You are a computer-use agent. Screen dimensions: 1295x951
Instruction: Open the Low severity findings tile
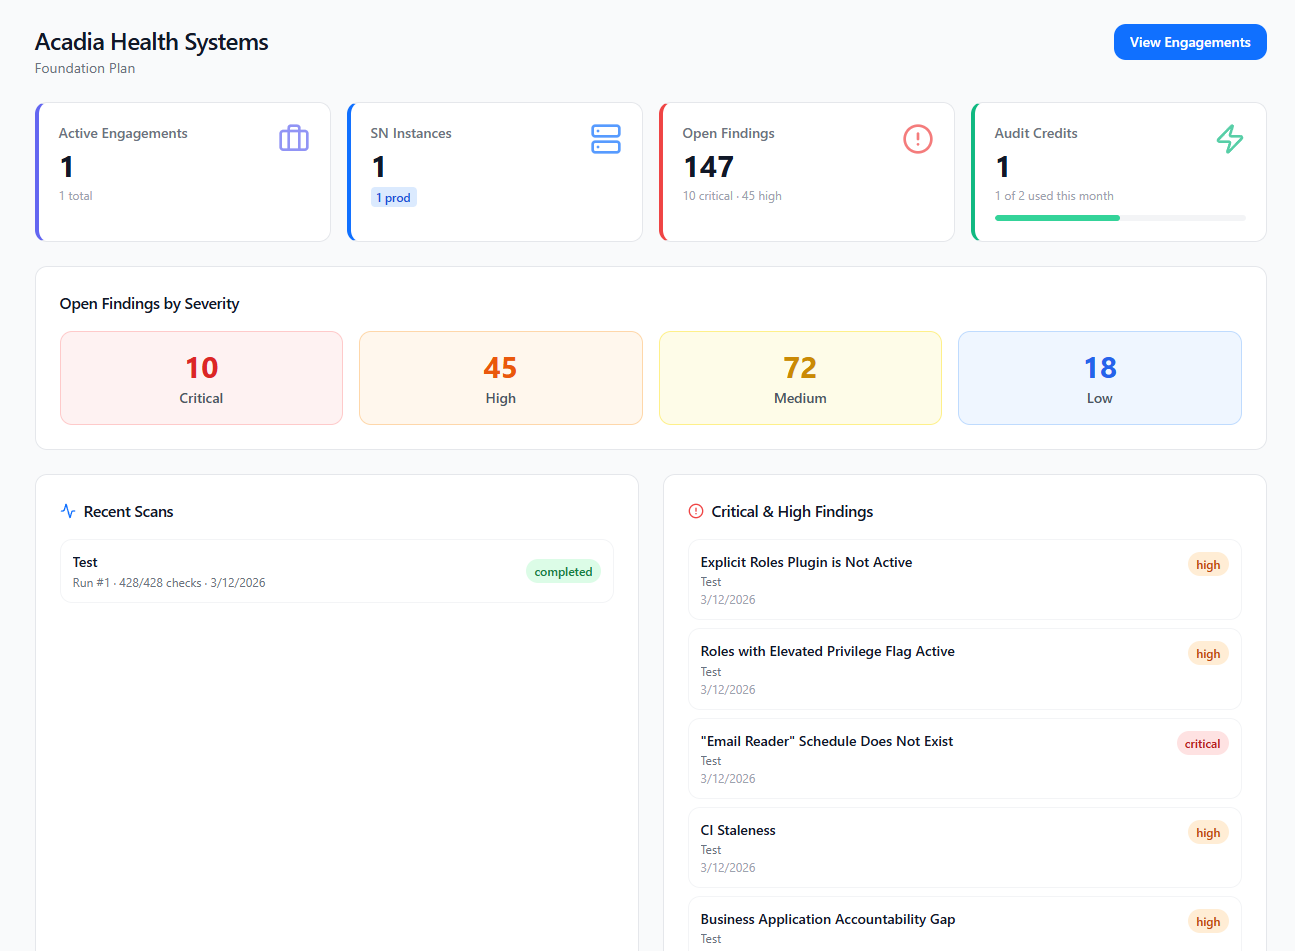point(1099,378)
